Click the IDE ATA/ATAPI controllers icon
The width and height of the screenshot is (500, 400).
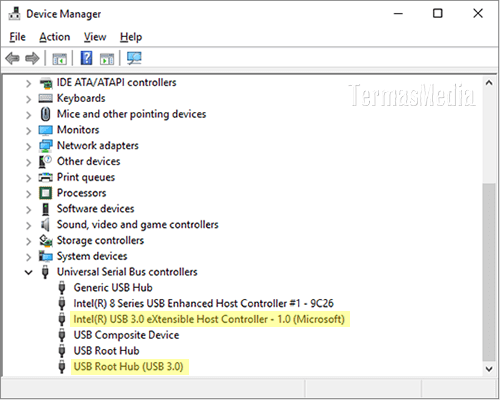coord(46,83)
